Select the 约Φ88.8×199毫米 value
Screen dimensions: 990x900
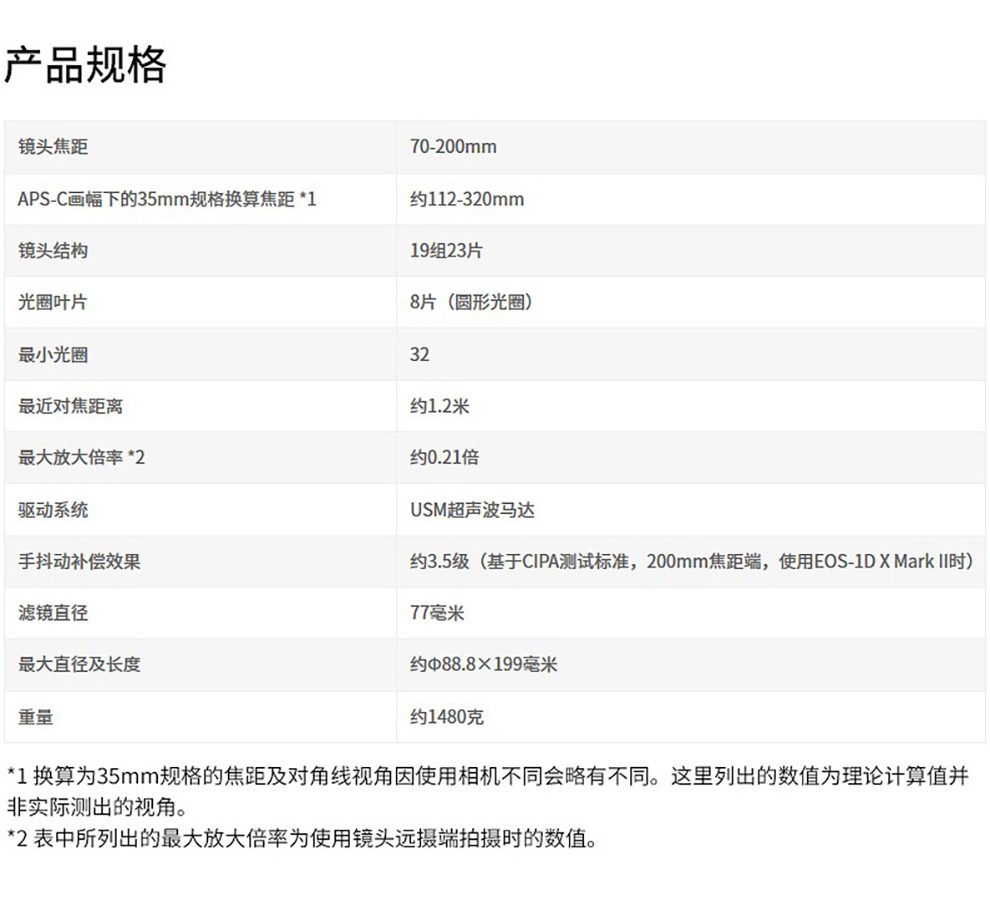click(484, 664)
